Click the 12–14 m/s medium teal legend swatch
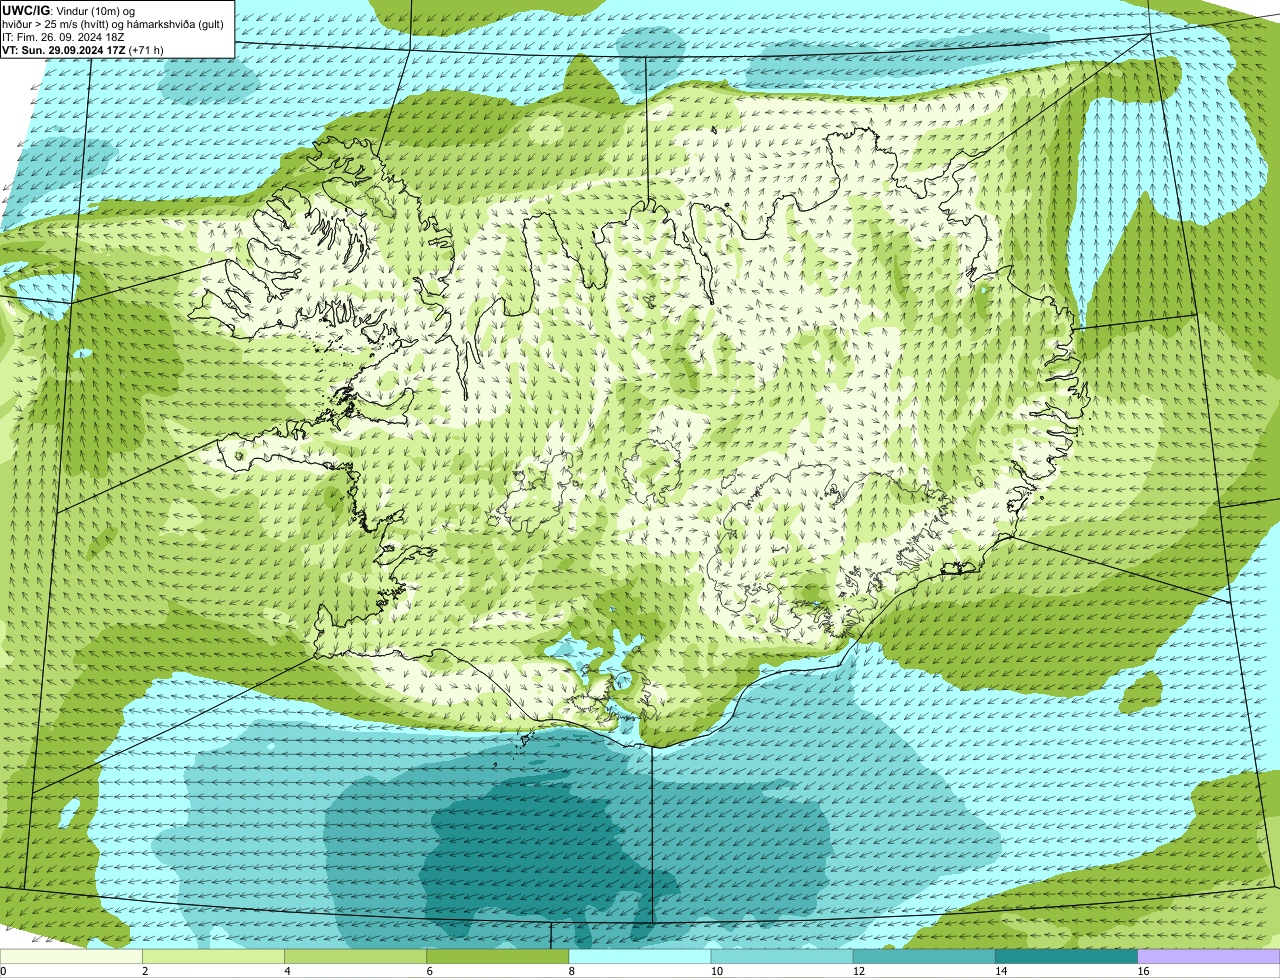 (x=924, y=957)
